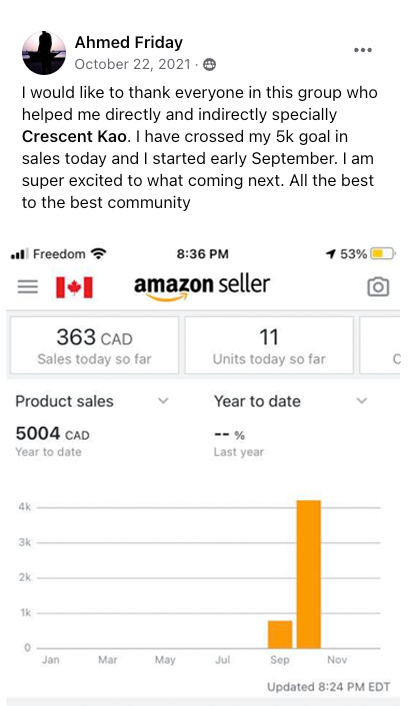
Task: Tap the Ahmed Friday profile picture
Action: 44,53
